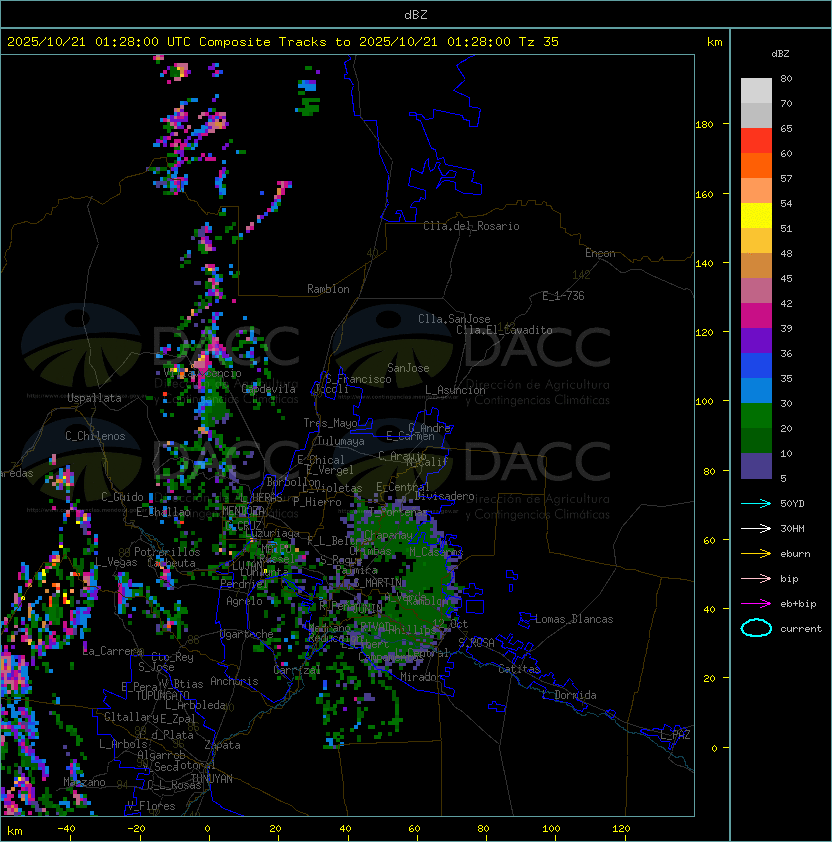Click the 180 tick on the vertical axis
832x842 pixels.
click(704, 125)
